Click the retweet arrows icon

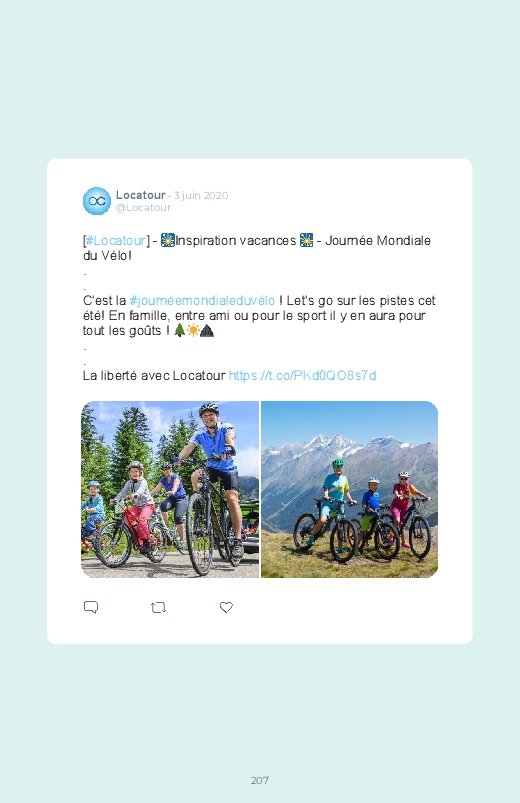(x=158, y=608)
